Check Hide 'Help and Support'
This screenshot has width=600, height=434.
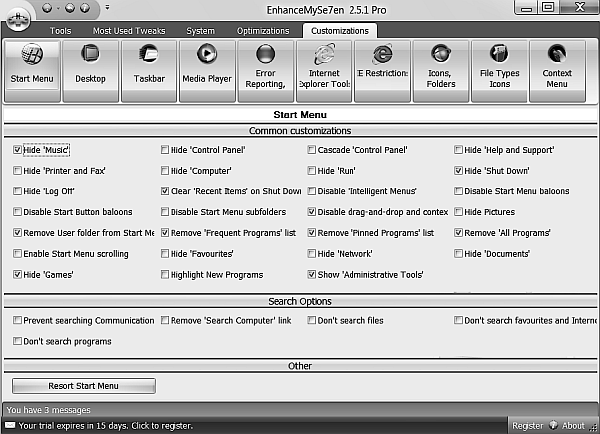pos(458,150)
